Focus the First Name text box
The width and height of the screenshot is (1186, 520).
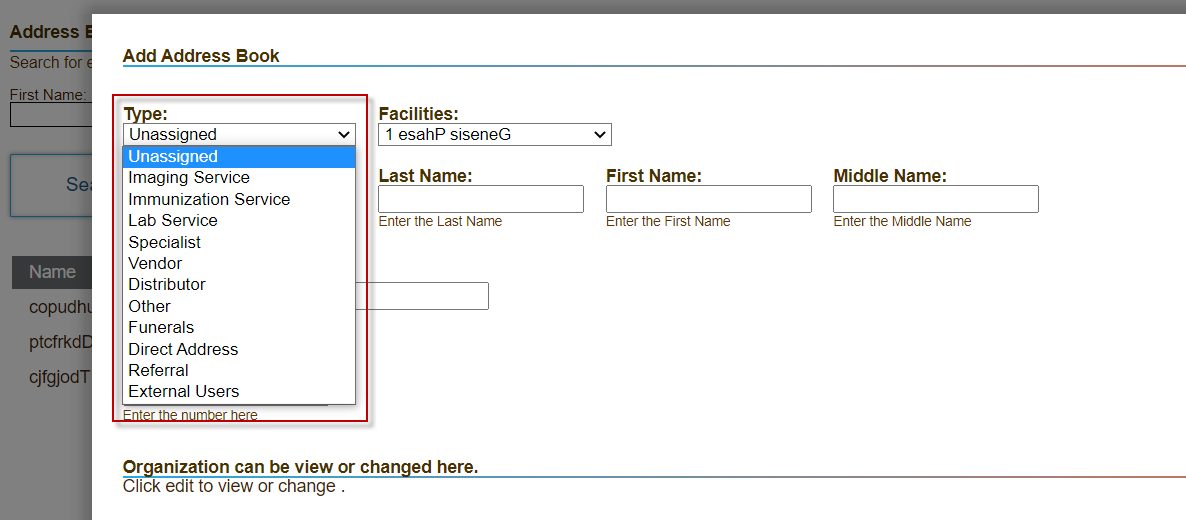pyautogui.click(x=708, y=199)
